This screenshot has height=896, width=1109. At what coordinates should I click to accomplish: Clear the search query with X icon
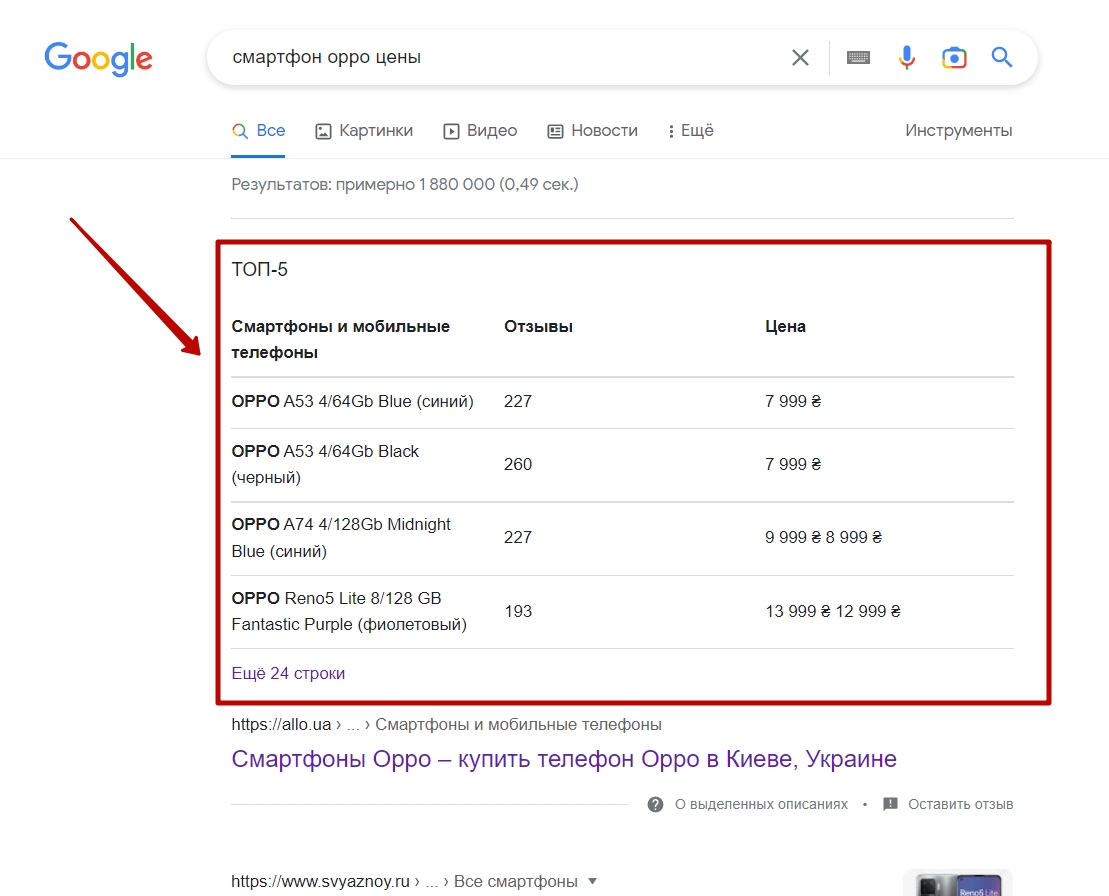(x=800, y=58)
